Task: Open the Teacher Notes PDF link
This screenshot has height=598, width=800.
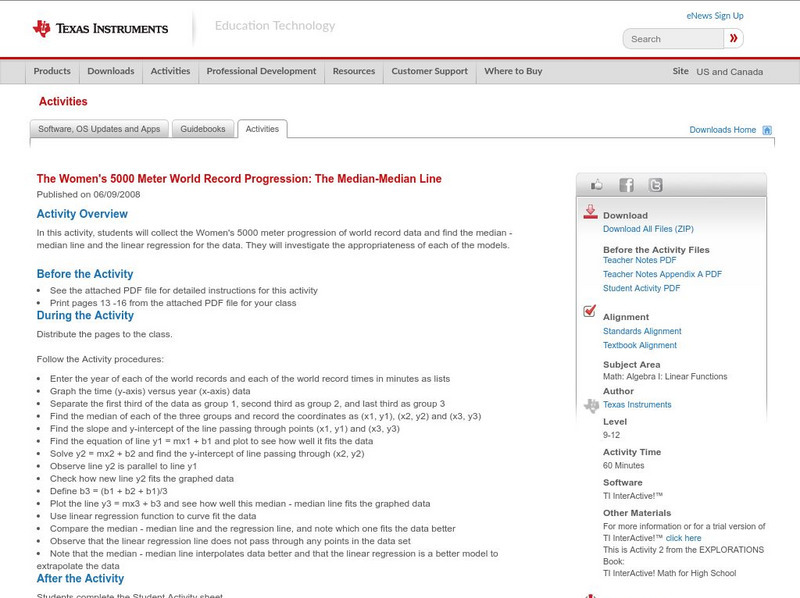Action: pos(639,260)
